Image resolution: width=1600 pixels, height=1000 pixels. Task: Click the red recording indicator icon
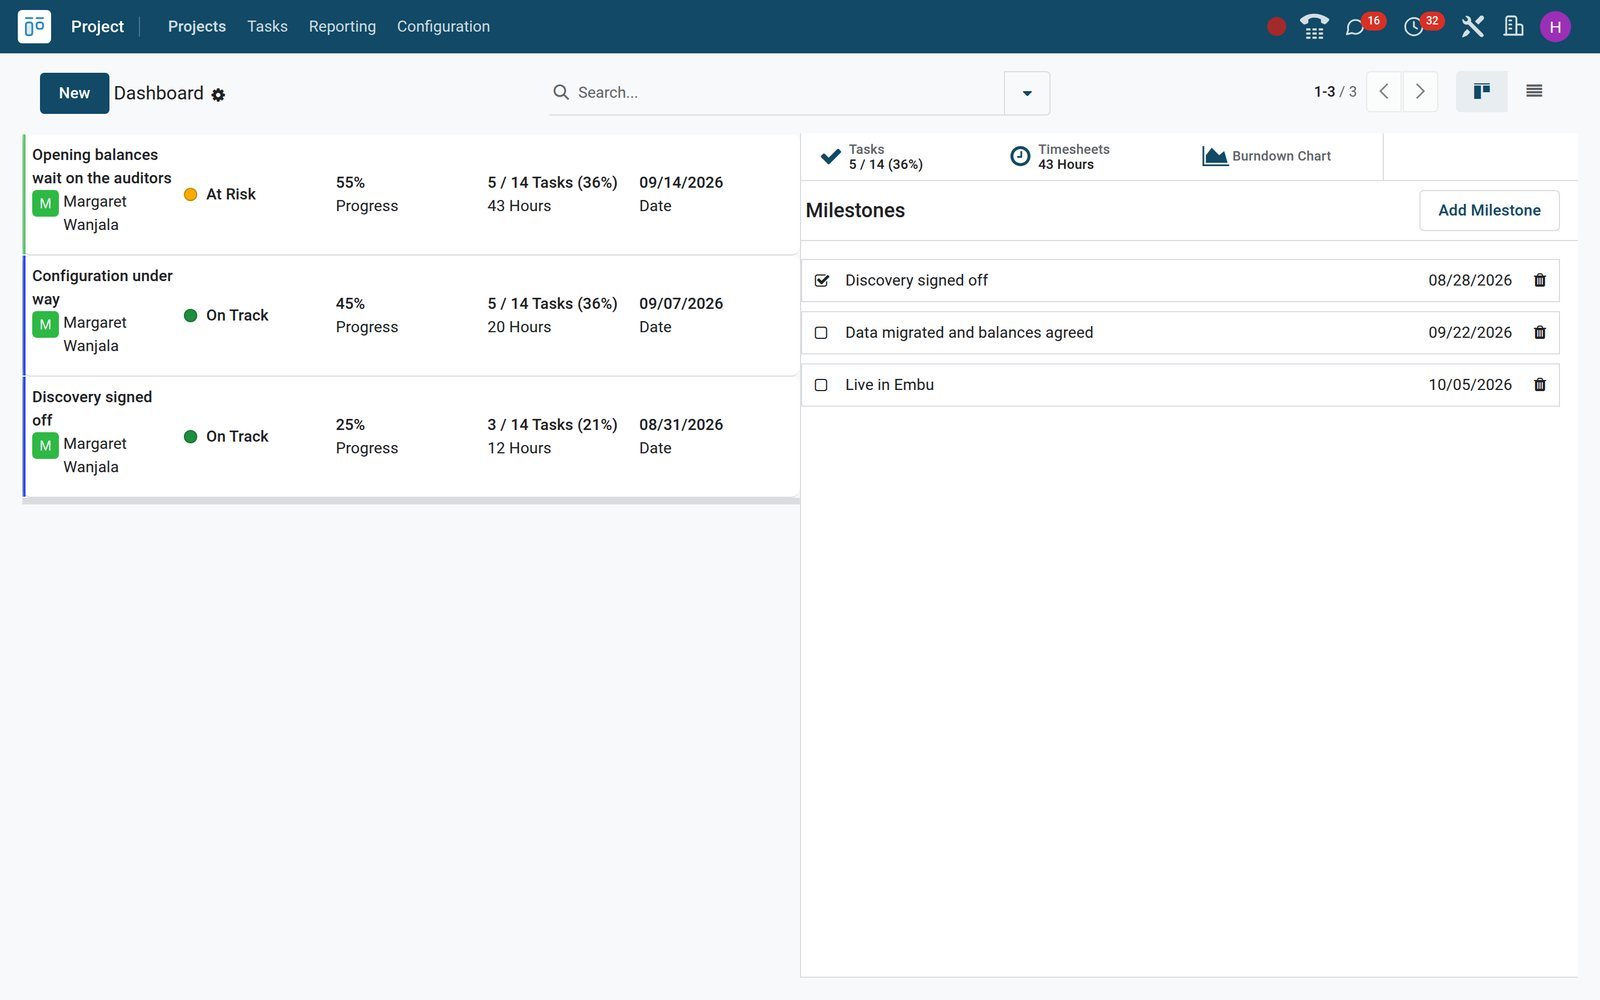1276,27
